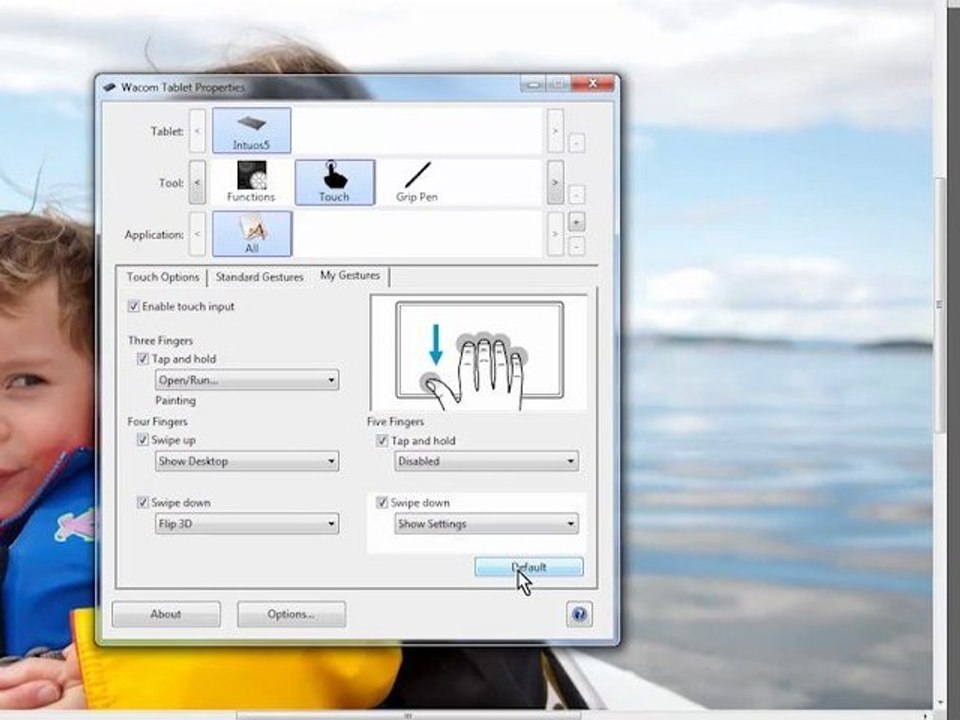Close the Wacom Tablet Properties window
Viewport: 960px width, 720px height.
click(593, 84)
